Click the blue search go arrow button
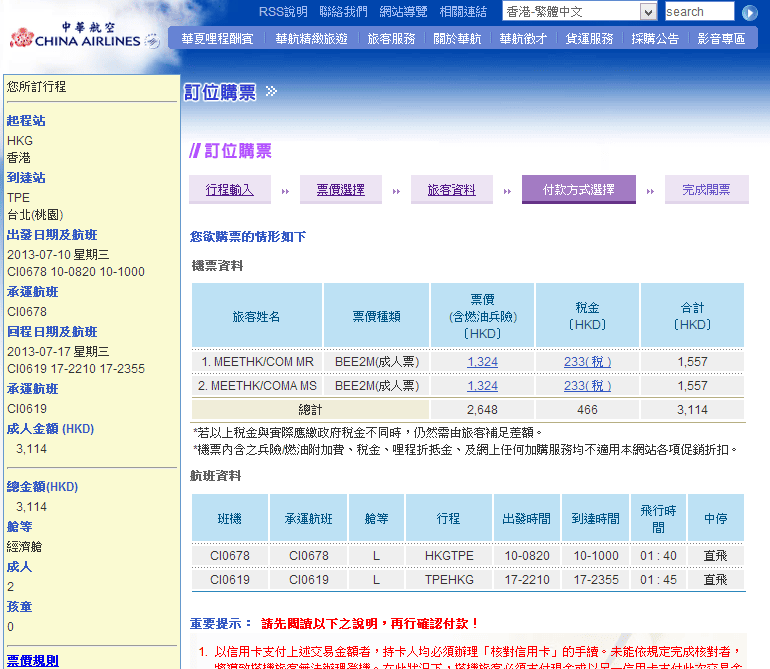Viewport: 770px width, 669px height. (x=750, y=12)
